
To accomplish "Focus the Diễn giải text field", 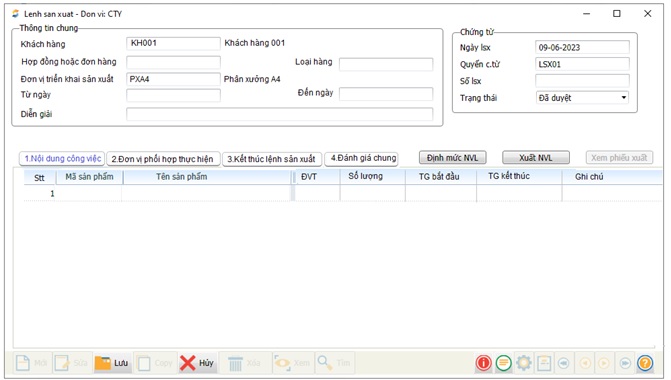I will coord(279,114).
